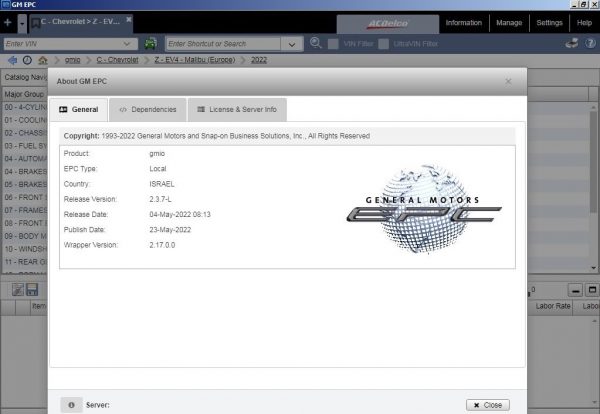Screen dimensions: 600x414
Task: Select 09 - BODY M major group row
Action: click(x=25, y=236)
